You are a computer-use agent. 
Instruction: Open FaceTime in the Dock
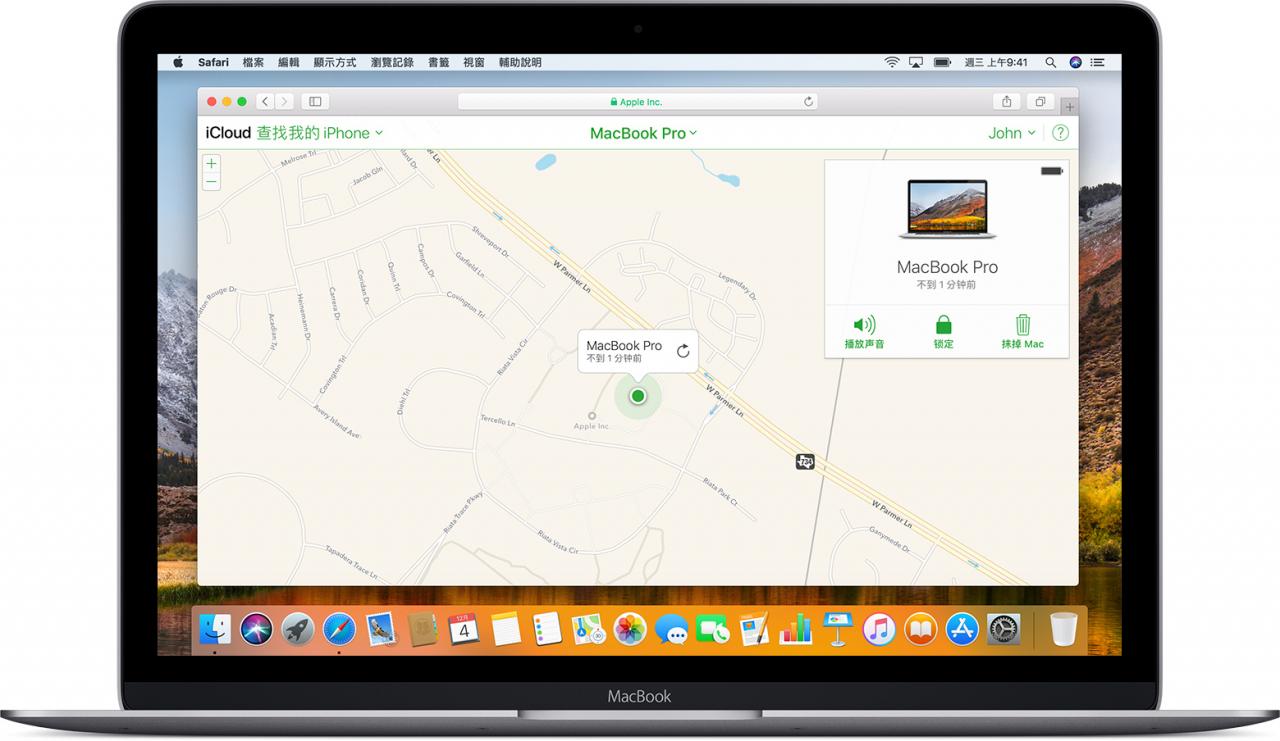[x=713, y=629]
